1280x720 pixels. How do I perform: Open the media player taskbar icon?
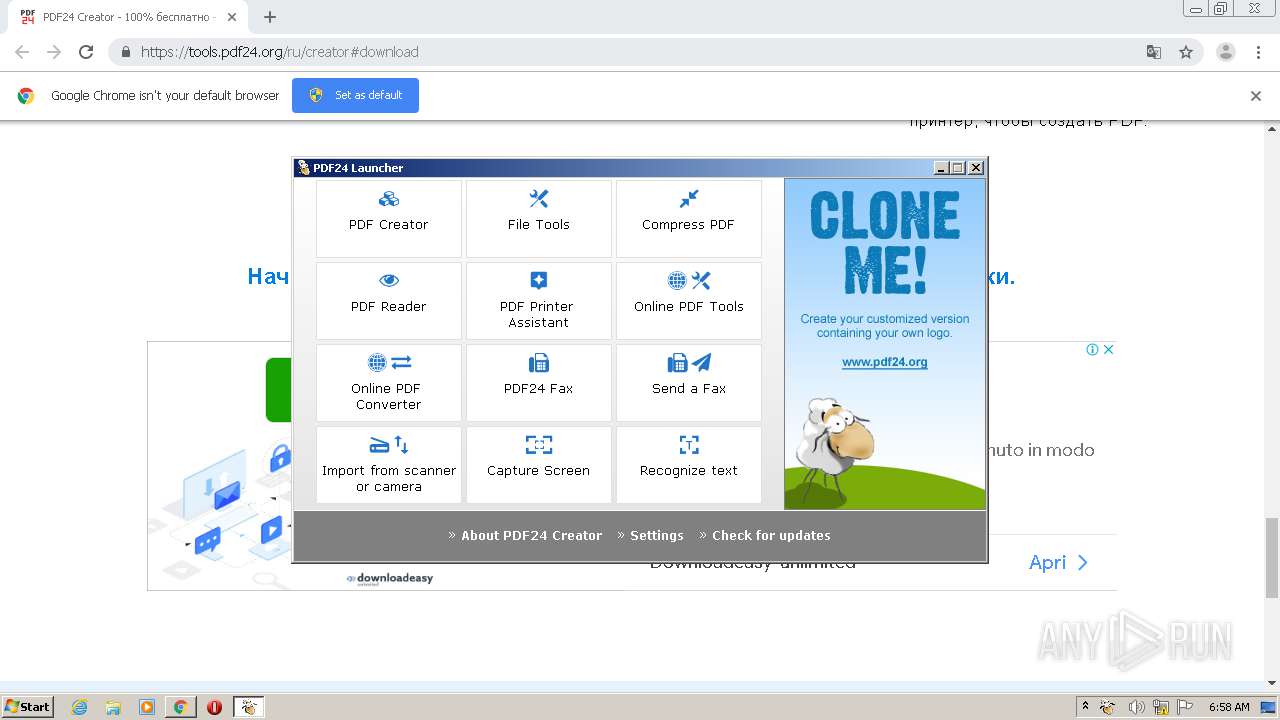tap(147, 707)
